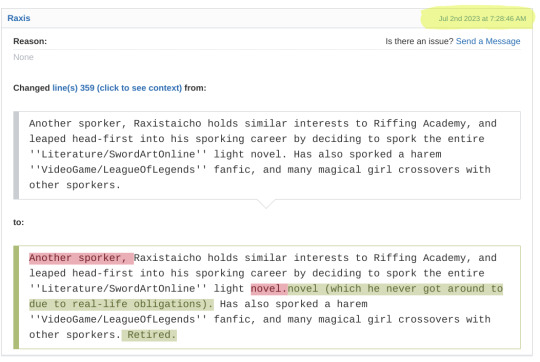540x362 pixels.
Task: Click removed 'Another sporker,' red highlight
Action: pos(81,258)
